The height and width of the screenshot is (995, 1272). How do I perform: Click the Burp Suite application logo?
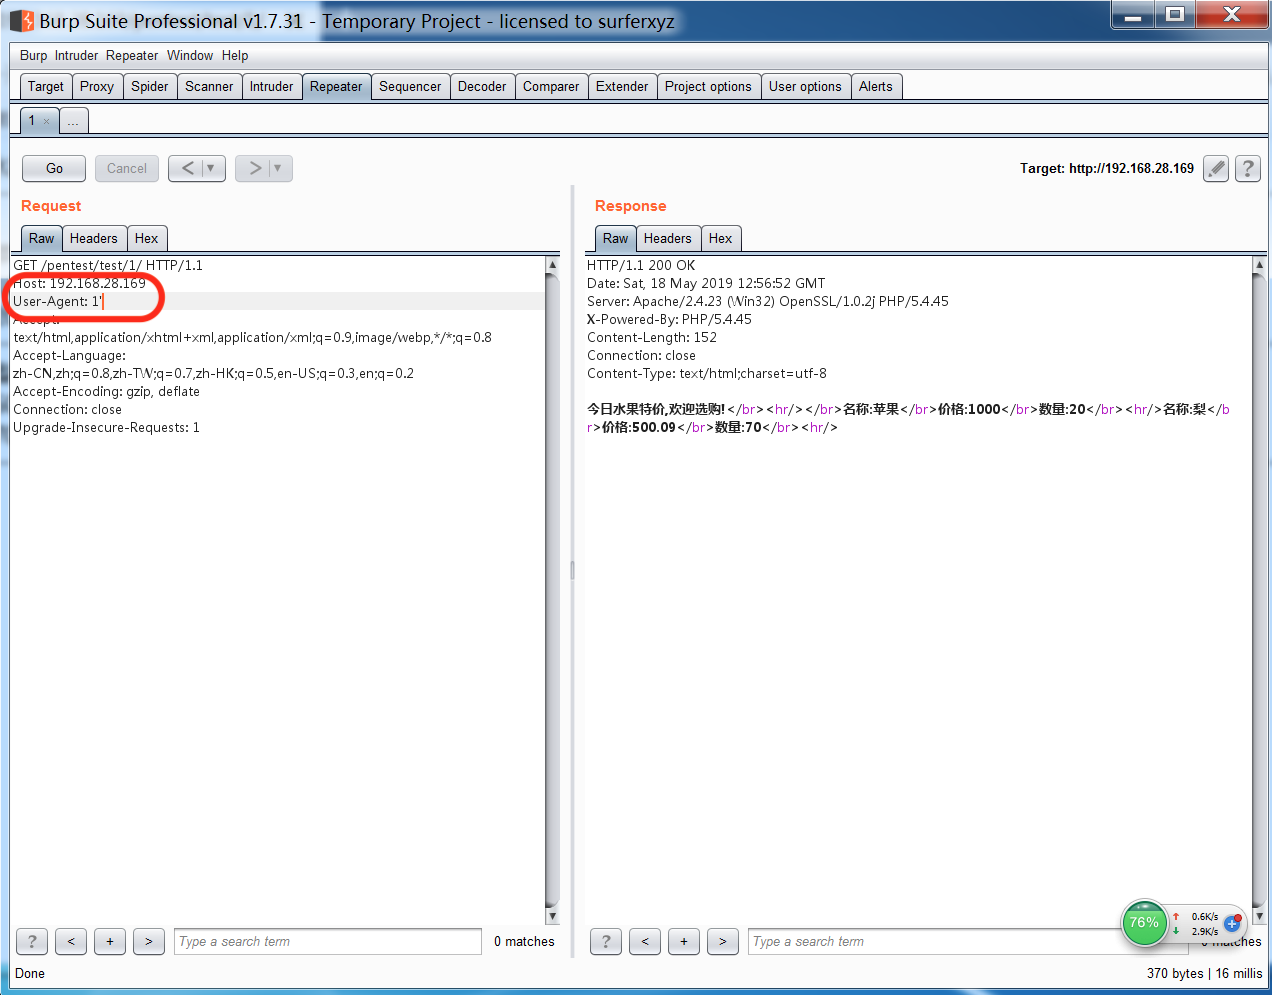click(x=22, y=21)
